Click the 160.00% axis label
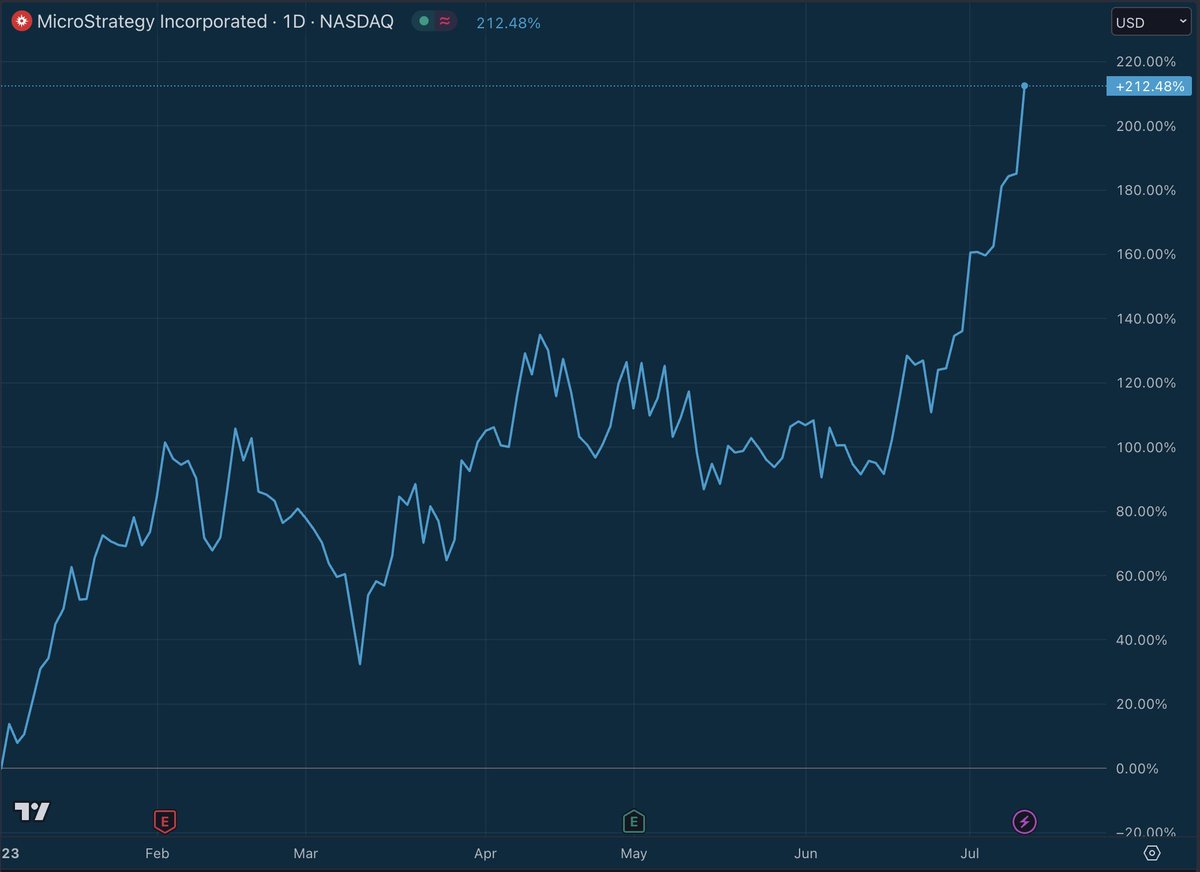The height and width of the screenshot is (872, 1200). click(x=1146, y=254)
